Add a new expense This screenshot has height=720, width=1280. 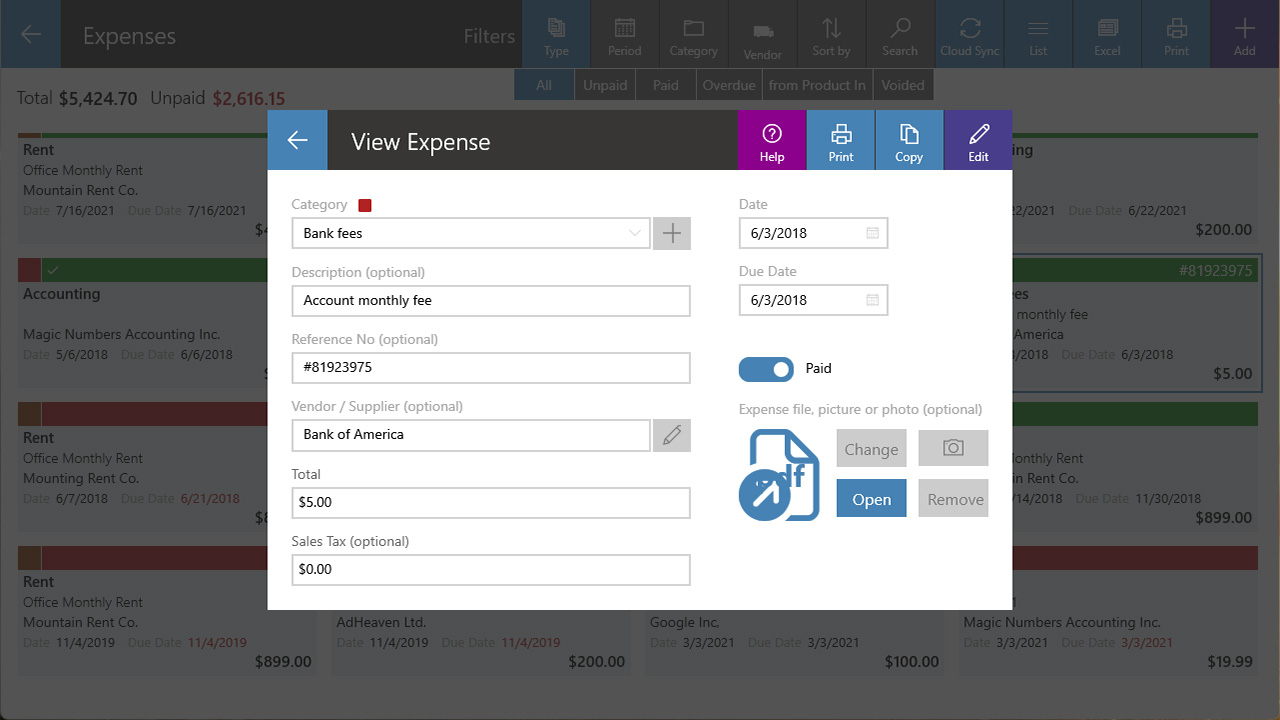[1245, 34]
